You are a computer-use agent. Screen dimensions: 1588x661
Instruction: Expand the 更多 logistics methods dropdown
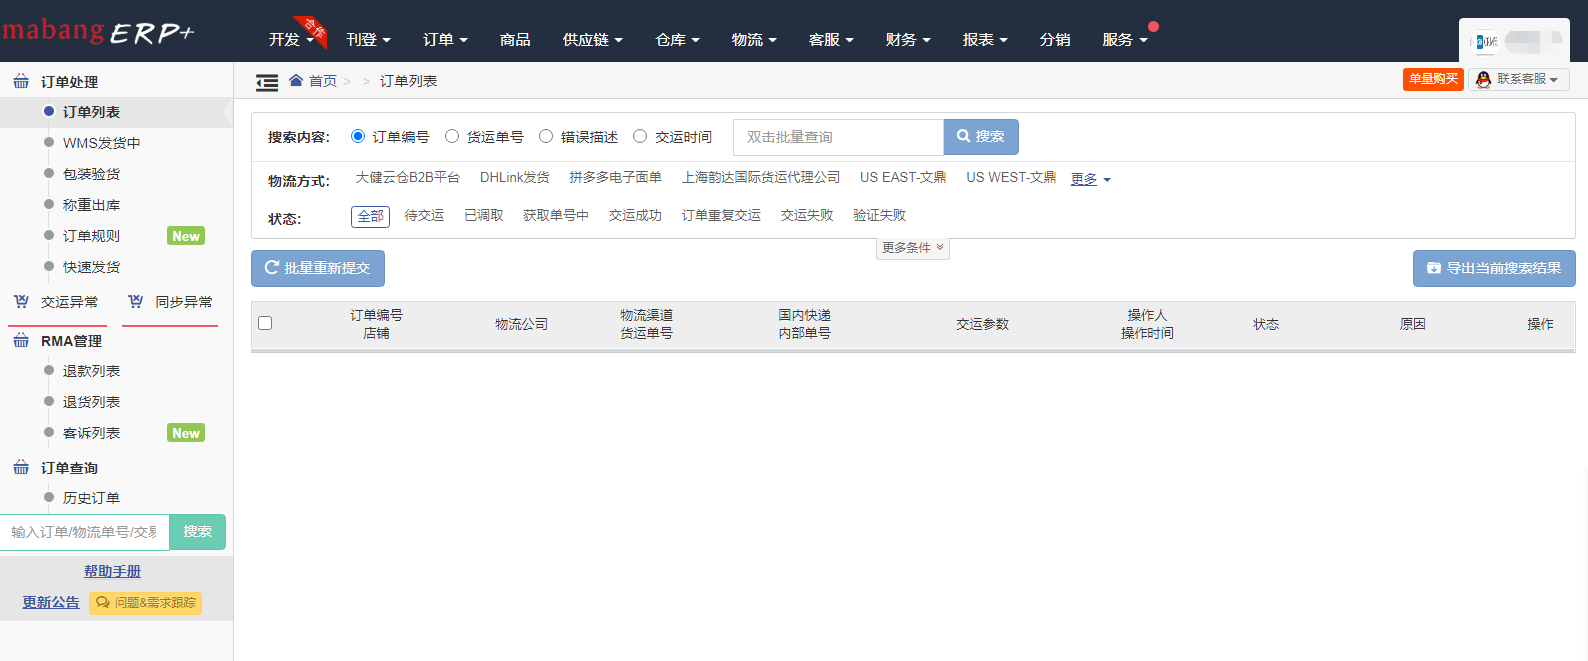[x=1090, y=179]
